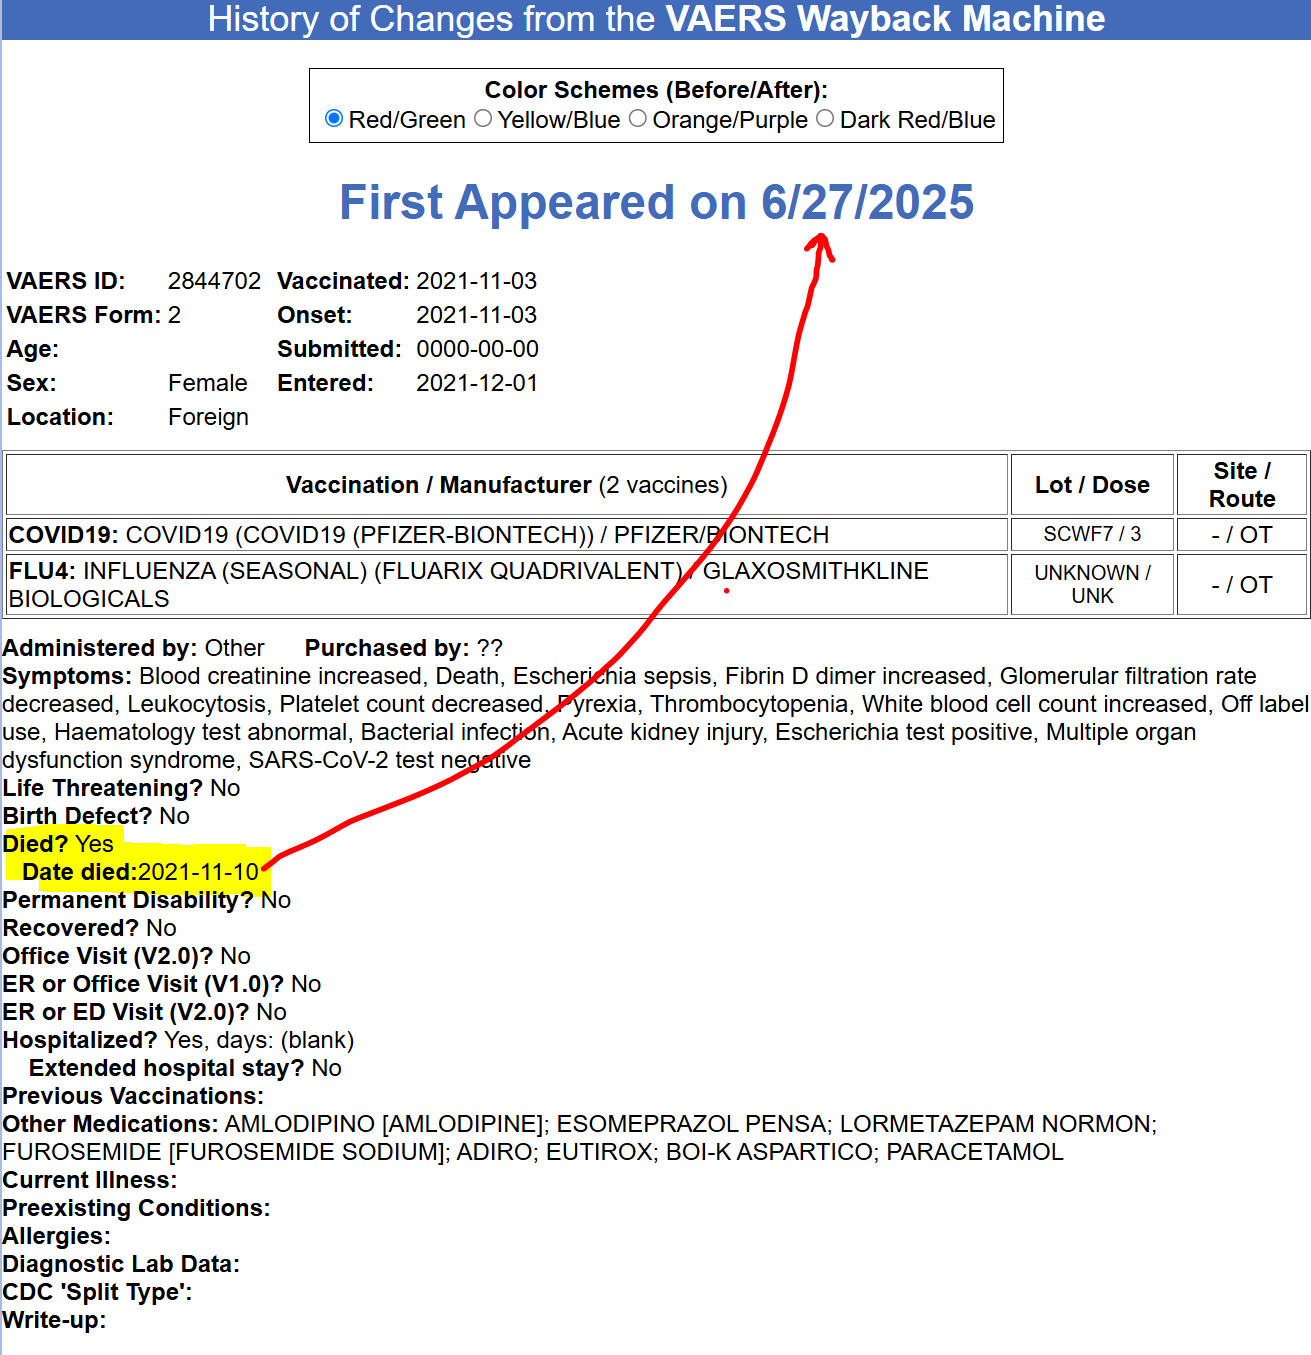Click the 'Lot / Dose' column header
Viewport: 1311px width, 1355px height.
pos(1092,485)
